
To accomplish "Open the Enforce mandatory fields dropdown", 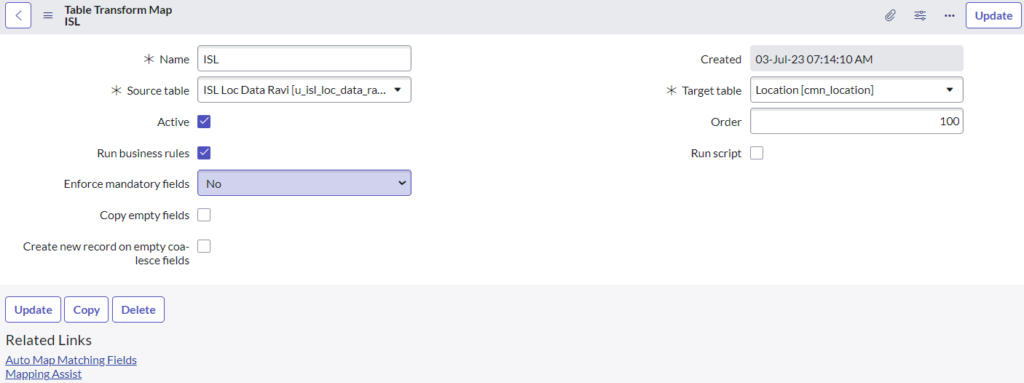I will pyautogui.click(x=304, y=184).
